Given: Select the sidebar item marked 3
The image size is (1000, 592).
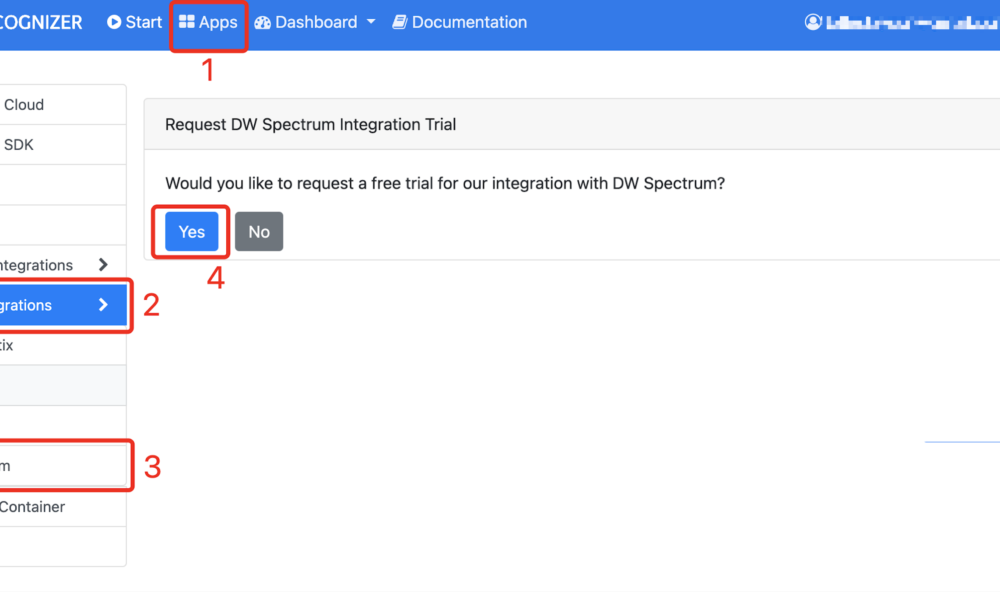Looking at the screenshot, I should coord(63,466).
